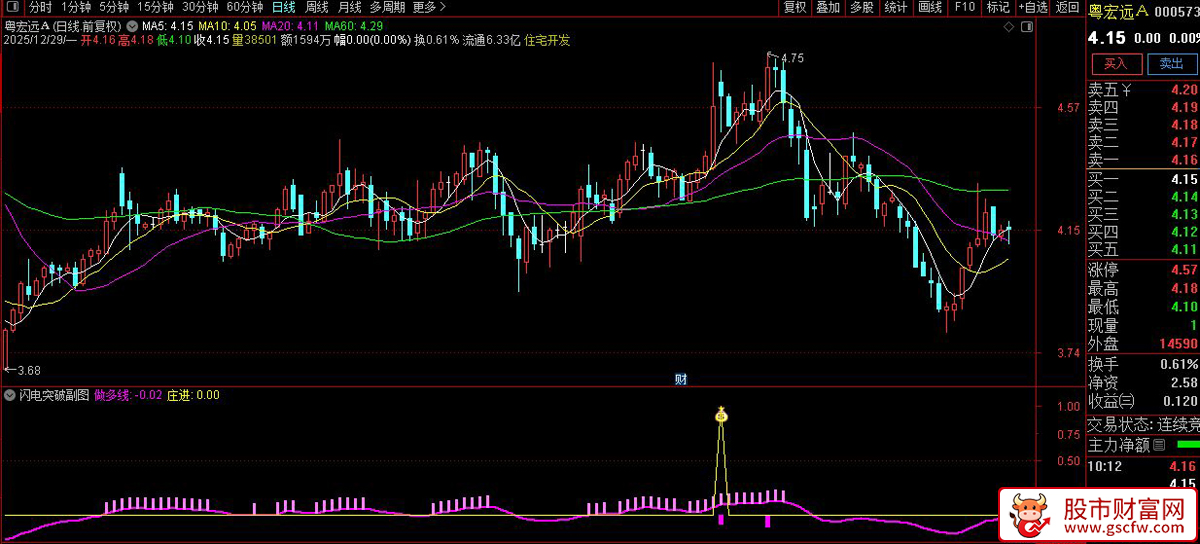Click the panel layout icon at top-left
Screen dimensions: 1200x544
[13, 7]
